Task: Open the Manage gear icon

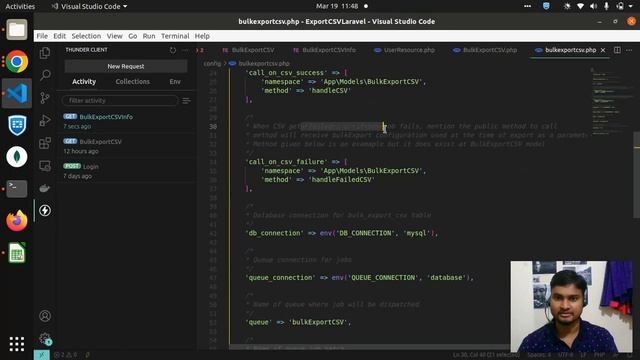Action: [x=45, y=338]
